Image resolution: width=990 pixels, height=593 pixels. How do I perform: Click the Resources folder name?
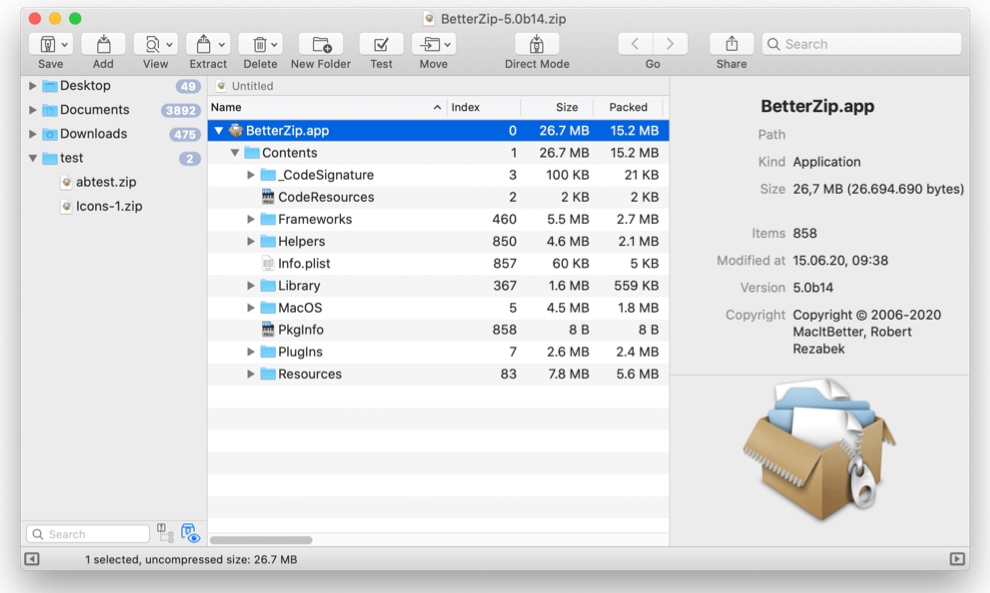(x=310, y=374)
